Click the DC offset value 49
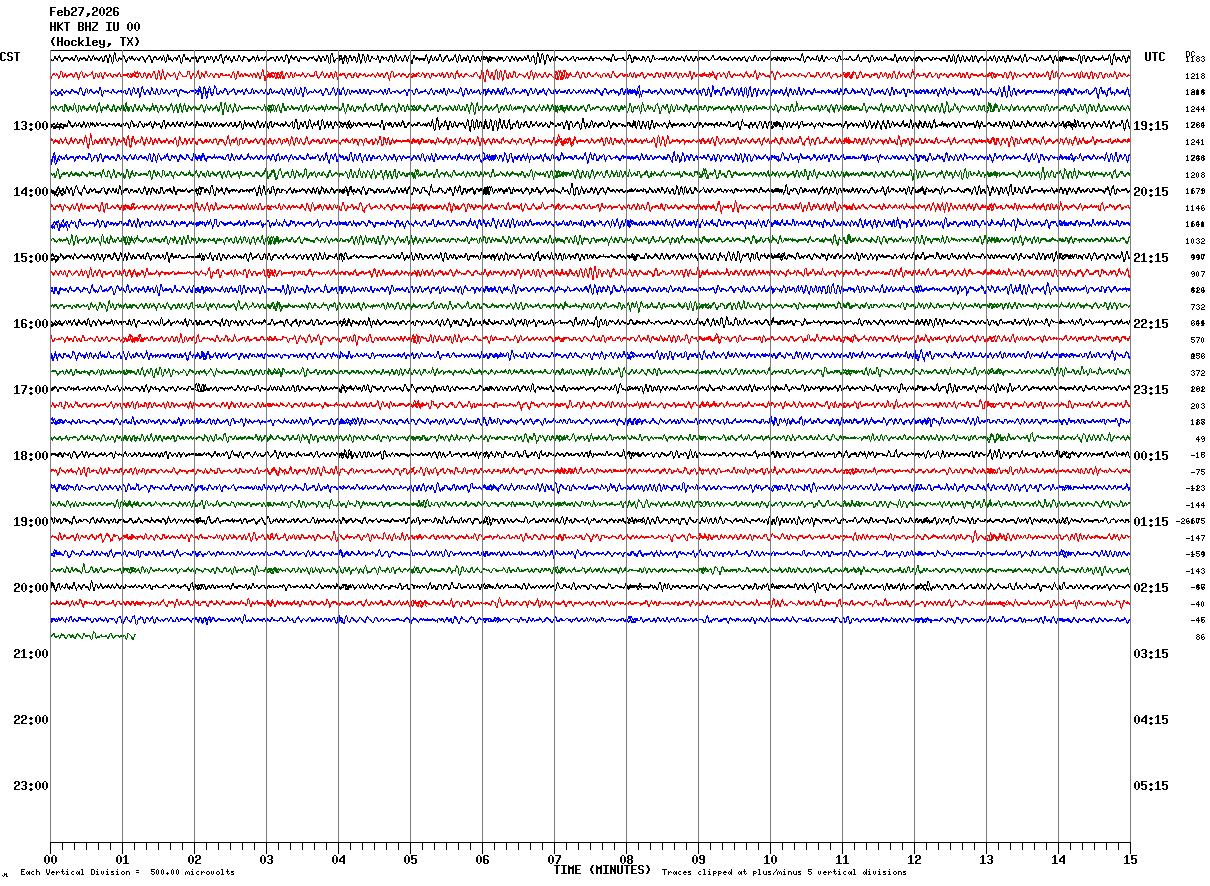Image resolution: width=1210 pixels, height=886 pixels. click(1200, 439)
